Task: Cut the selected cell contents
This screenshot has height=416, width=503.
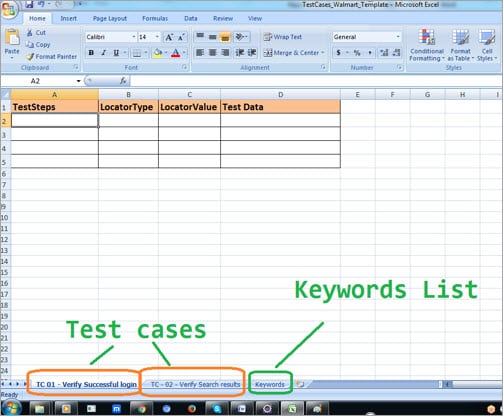Action: click(36, 33)
